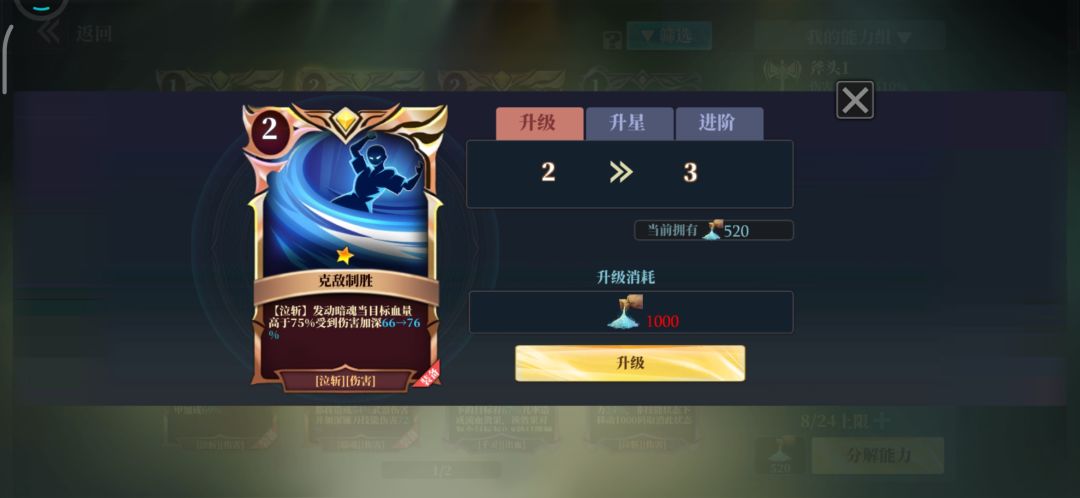The height and width of the screenshot is (498, 1080).
Task: Tap the gold star on the card
Action: click(x=345, y=256)
